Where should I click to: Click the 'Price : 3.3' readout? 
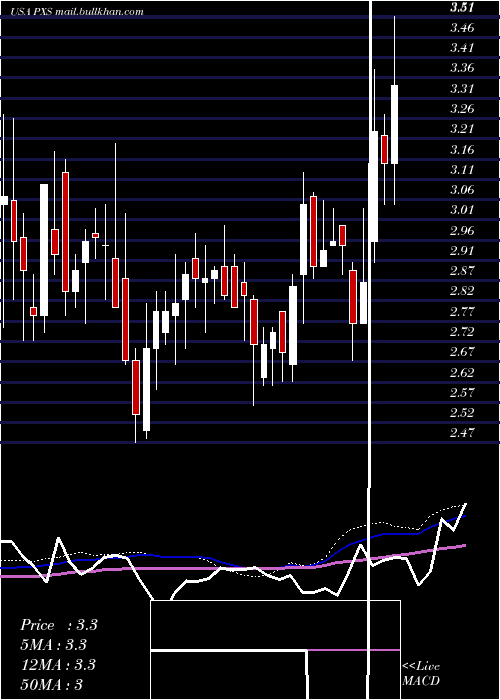[x=59, y=625]
